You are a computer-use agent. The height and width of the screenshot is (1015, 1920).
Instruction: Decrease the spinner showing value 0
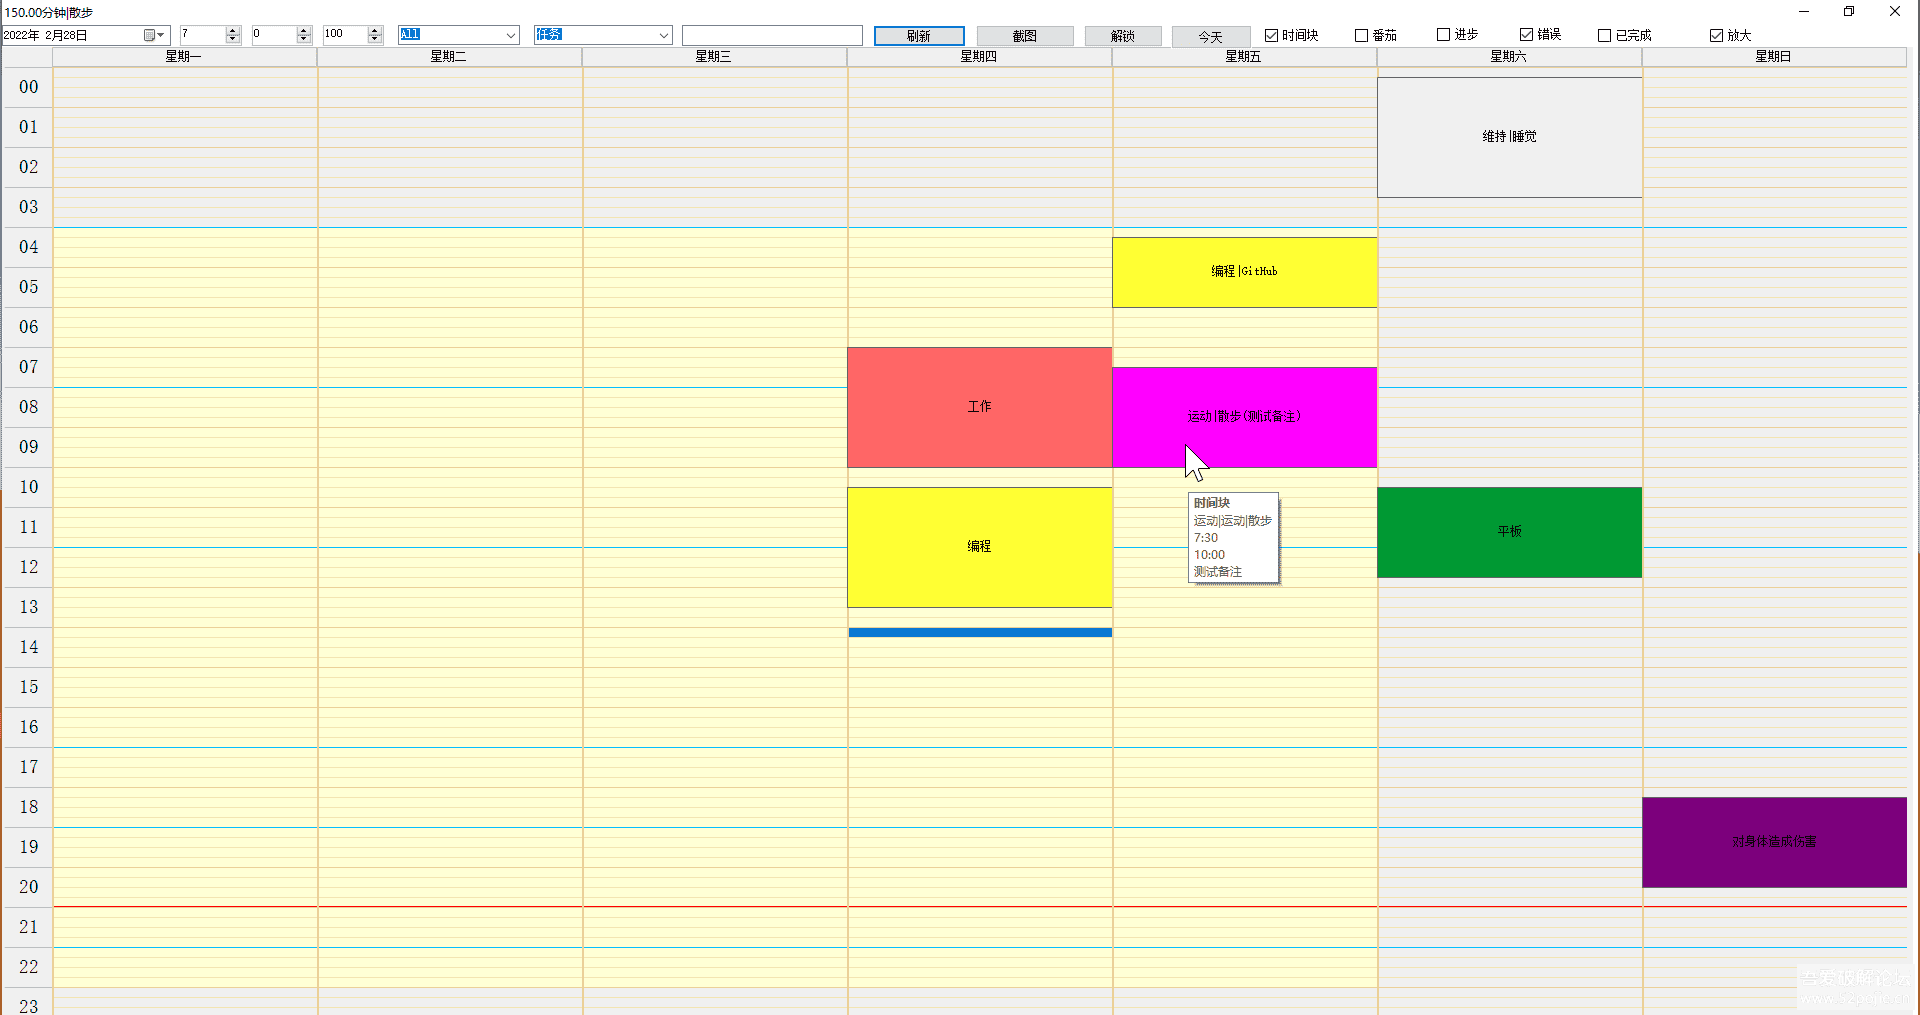[304, 39]
